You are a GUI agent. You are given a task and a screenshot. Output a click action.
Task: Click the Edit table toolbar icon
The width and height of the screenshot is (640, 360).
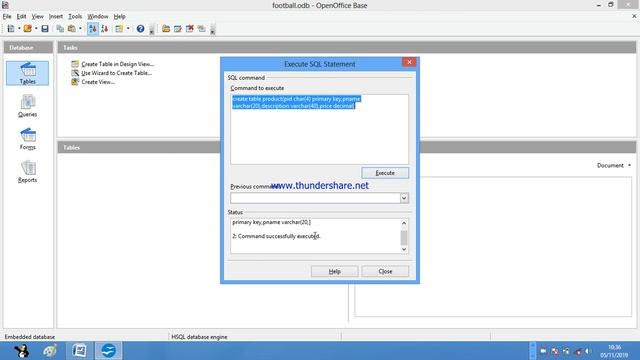(178, 29)
